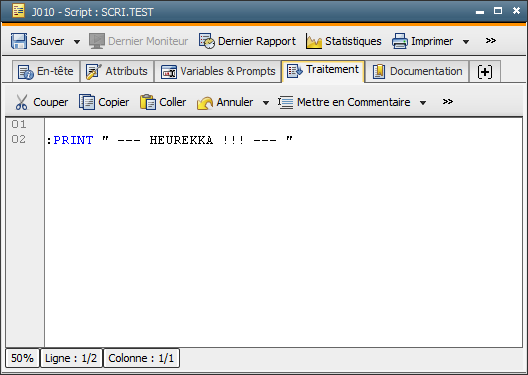Screen dimensions: 528x375
Task: Open Dernier Rapport report icon
Action: click(207, 41)
